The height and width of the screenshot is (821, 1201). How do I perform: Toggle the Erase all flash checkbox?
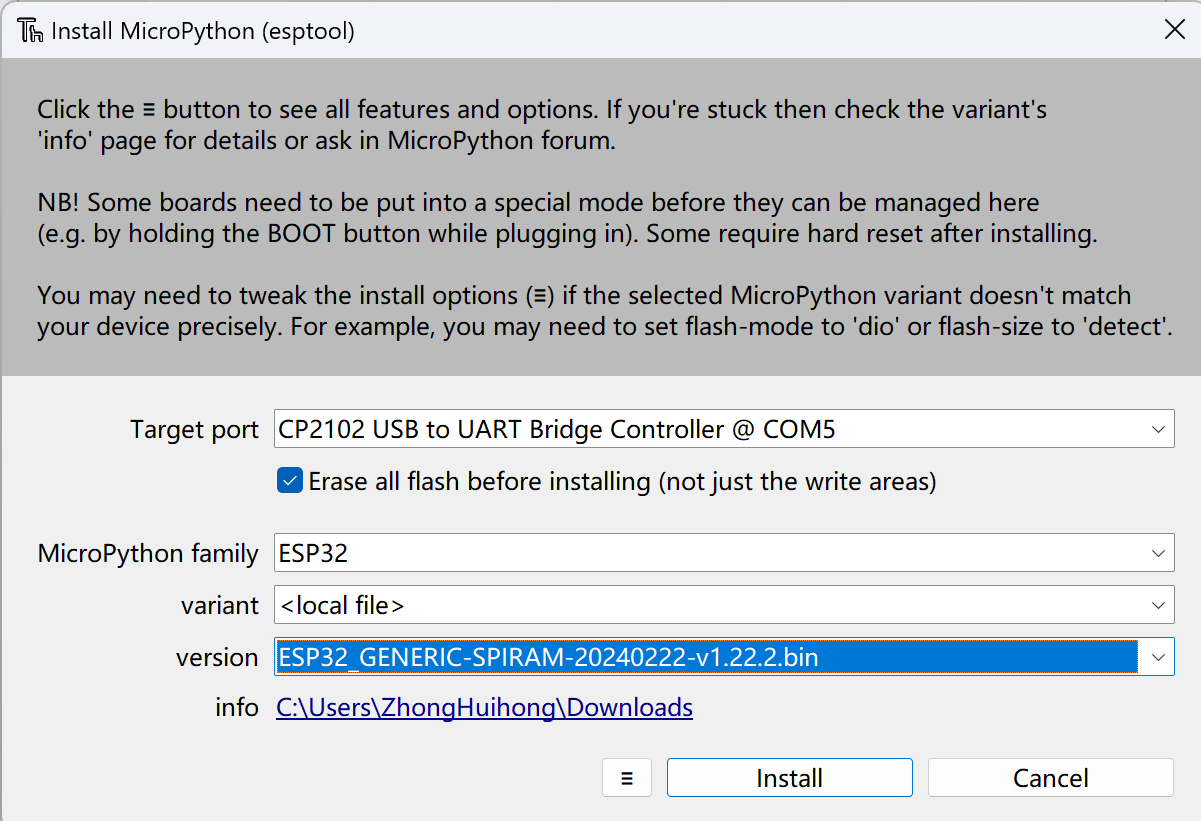coord(290,481)
